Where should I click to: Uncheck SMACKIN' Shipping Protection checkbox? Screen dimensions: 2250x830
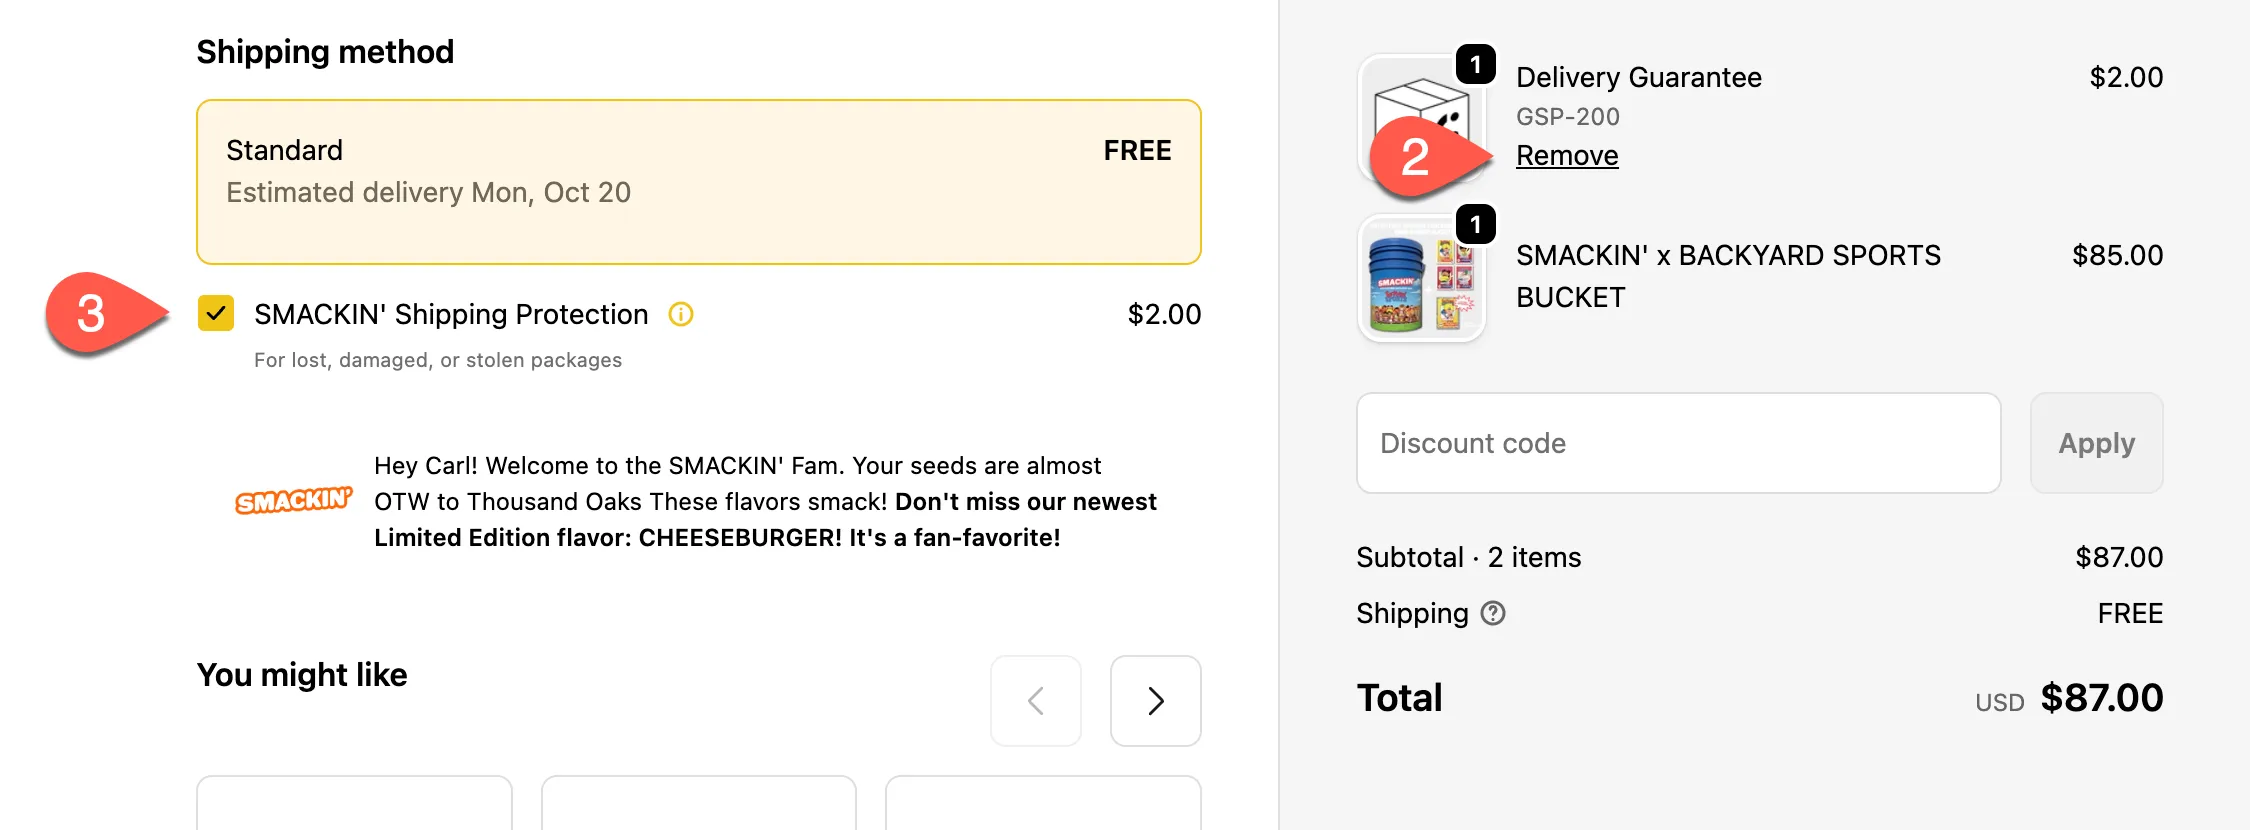click(216, 314)
